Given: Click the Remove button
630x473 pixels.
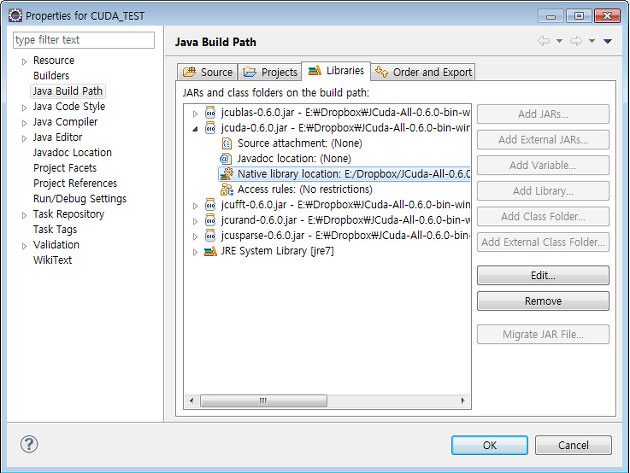Looking at the screenshot, I should (543, 301).
